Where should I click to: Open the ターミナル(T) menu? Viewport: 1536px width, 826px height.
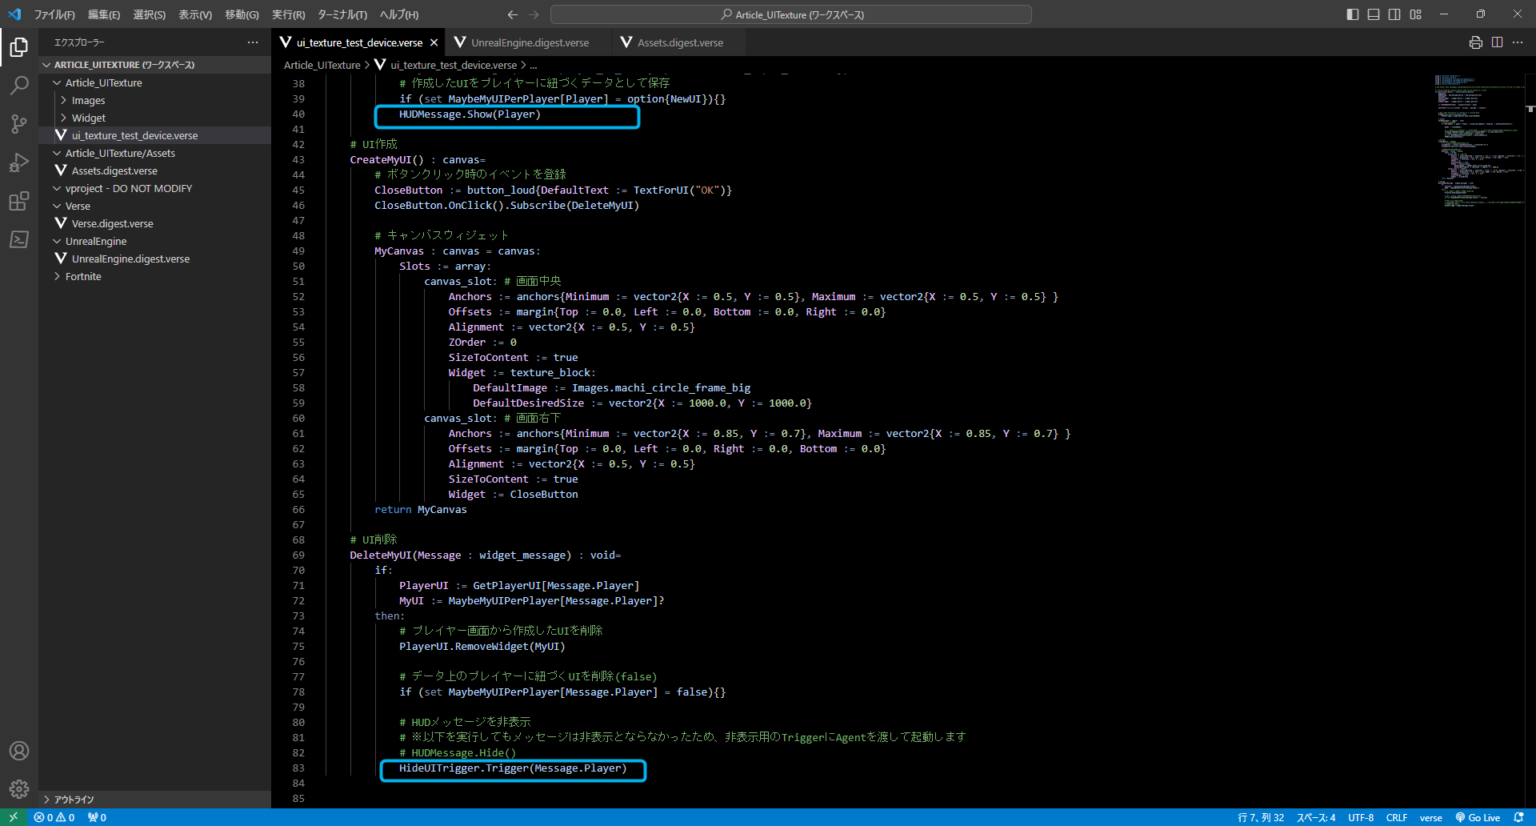coord(342,14)
